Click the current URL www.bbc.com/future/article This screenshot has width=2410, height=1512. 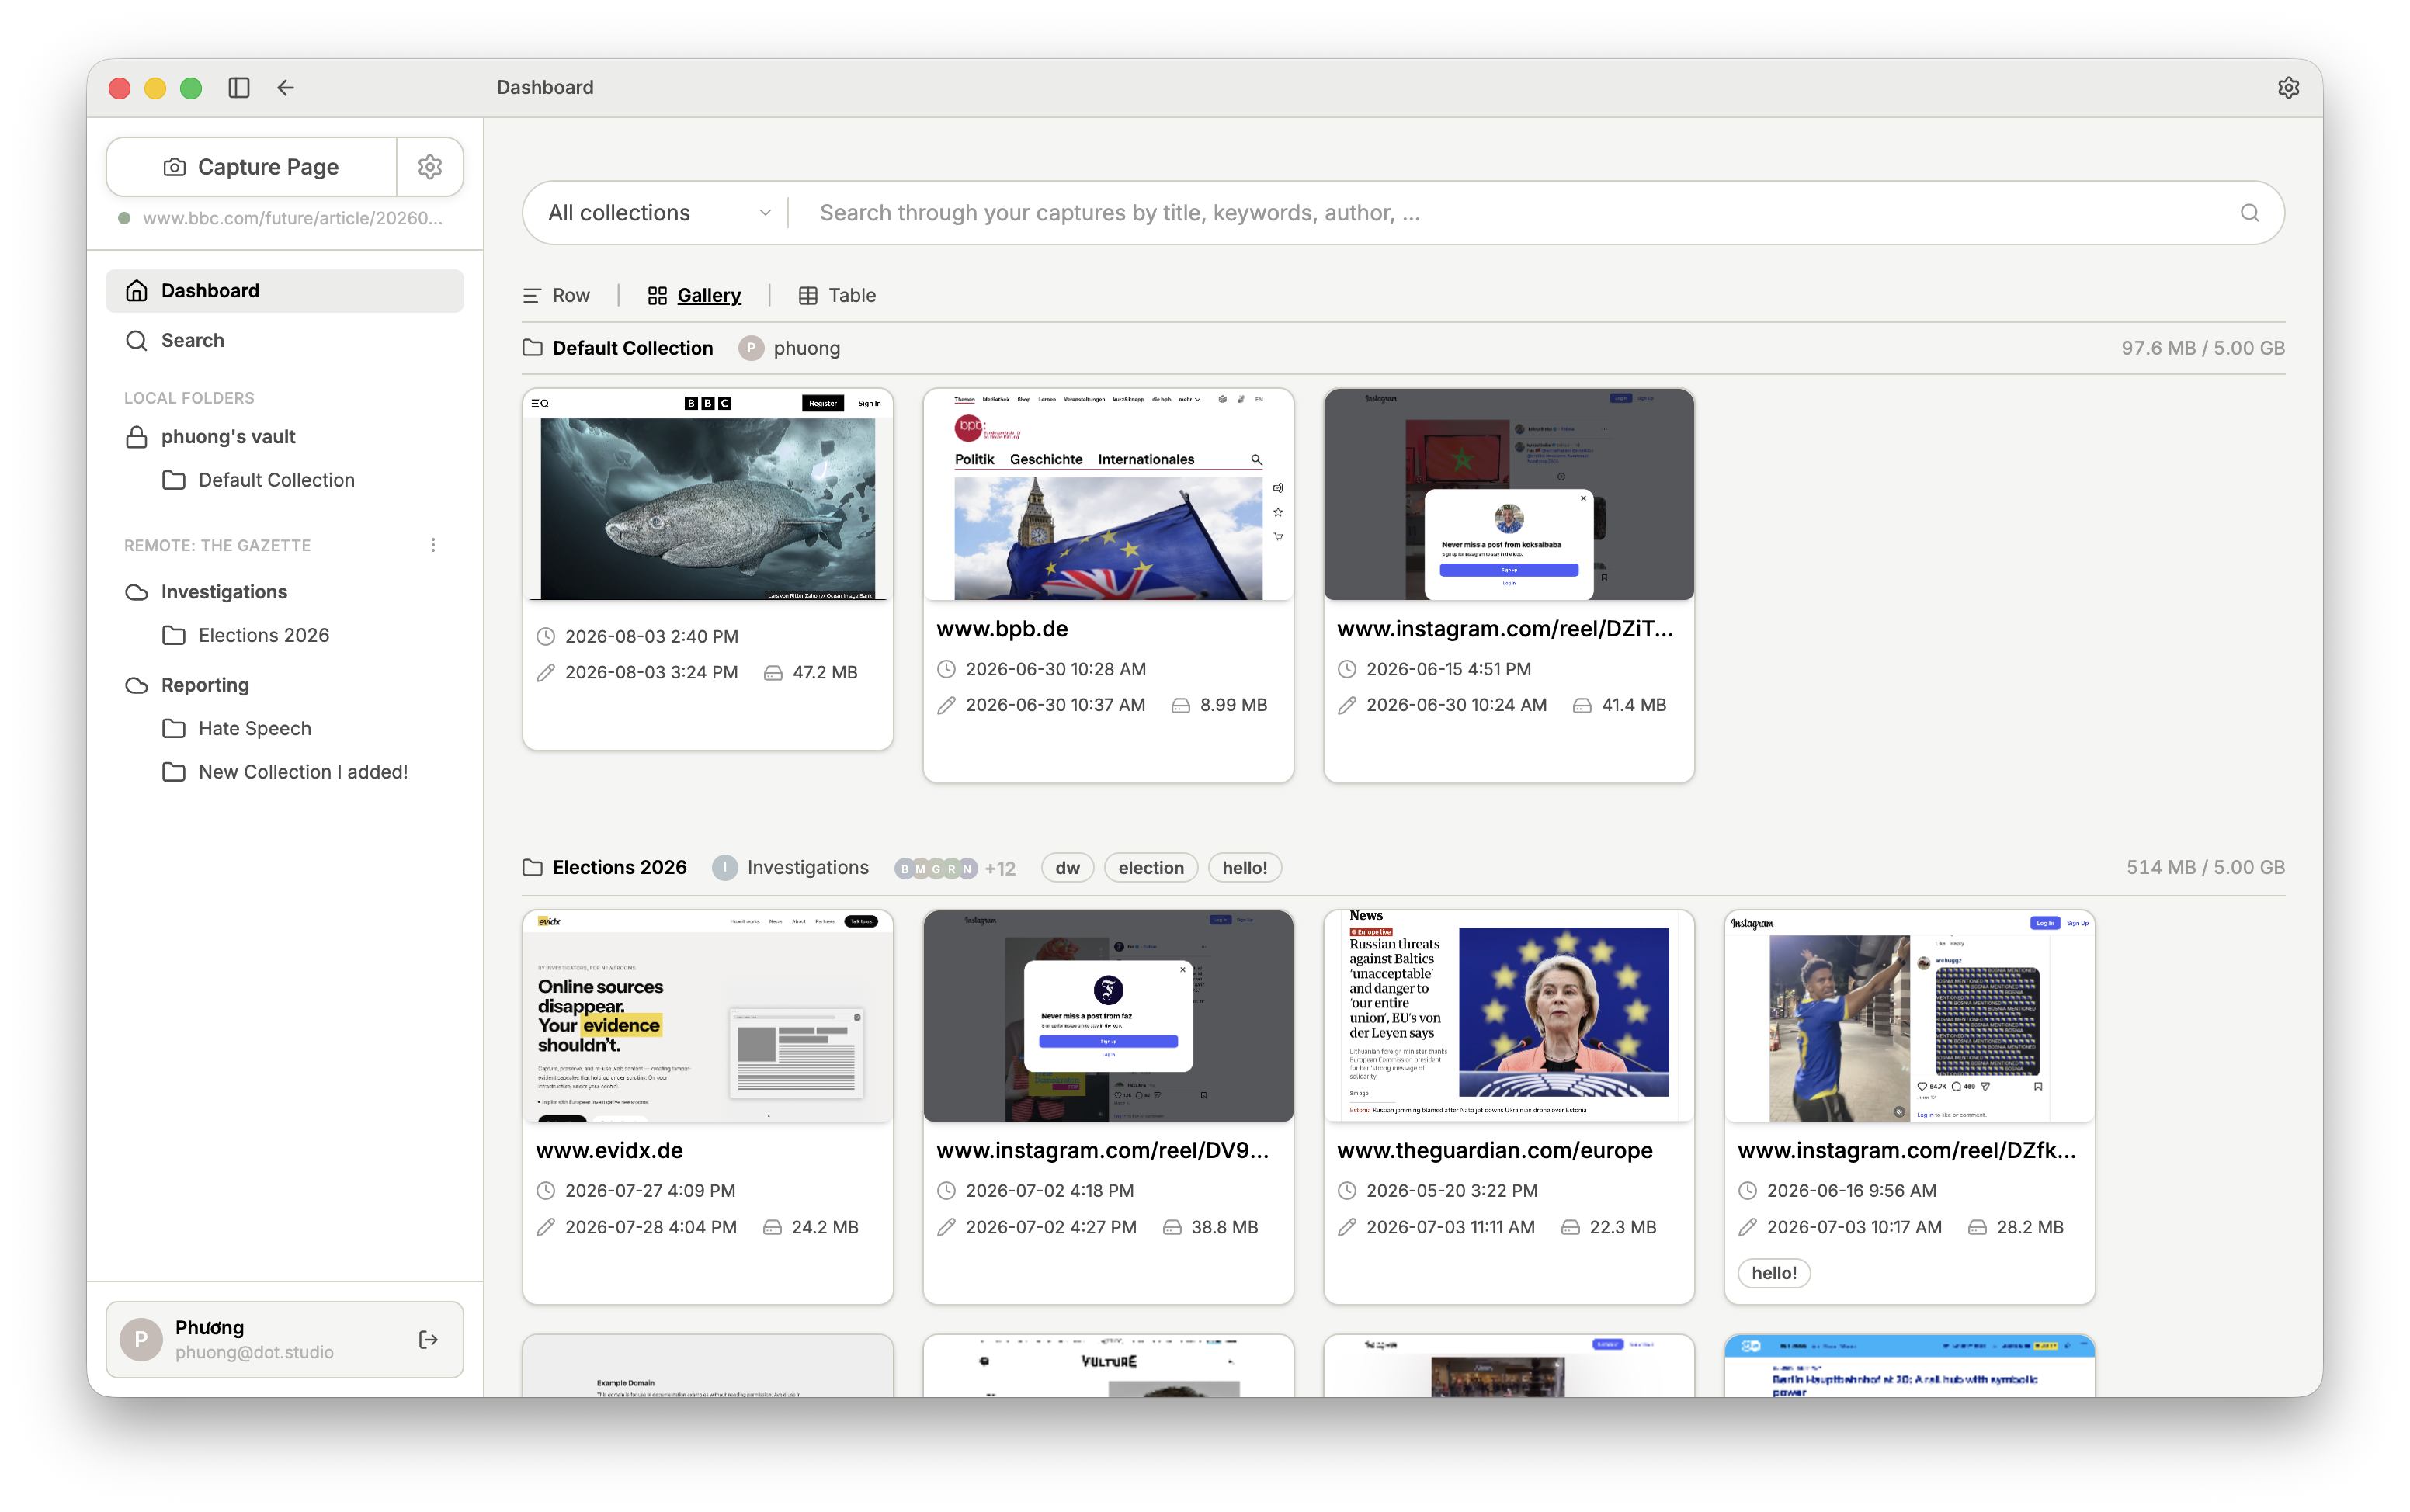point(292,218)
